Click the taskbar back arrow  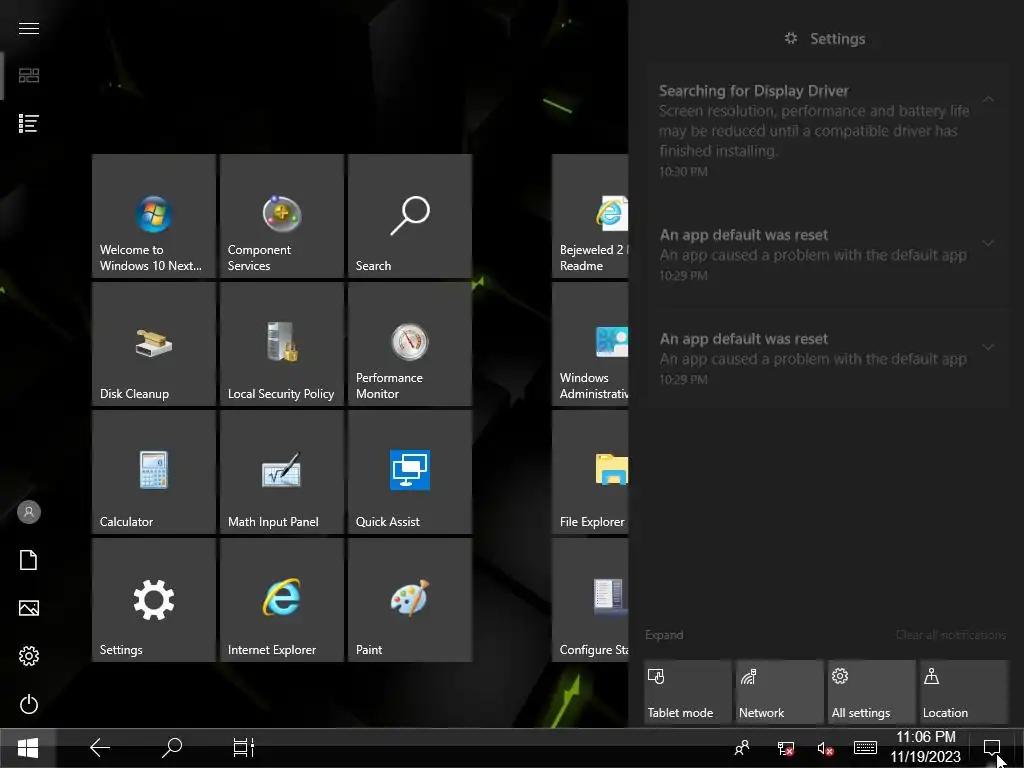[99, 748]
